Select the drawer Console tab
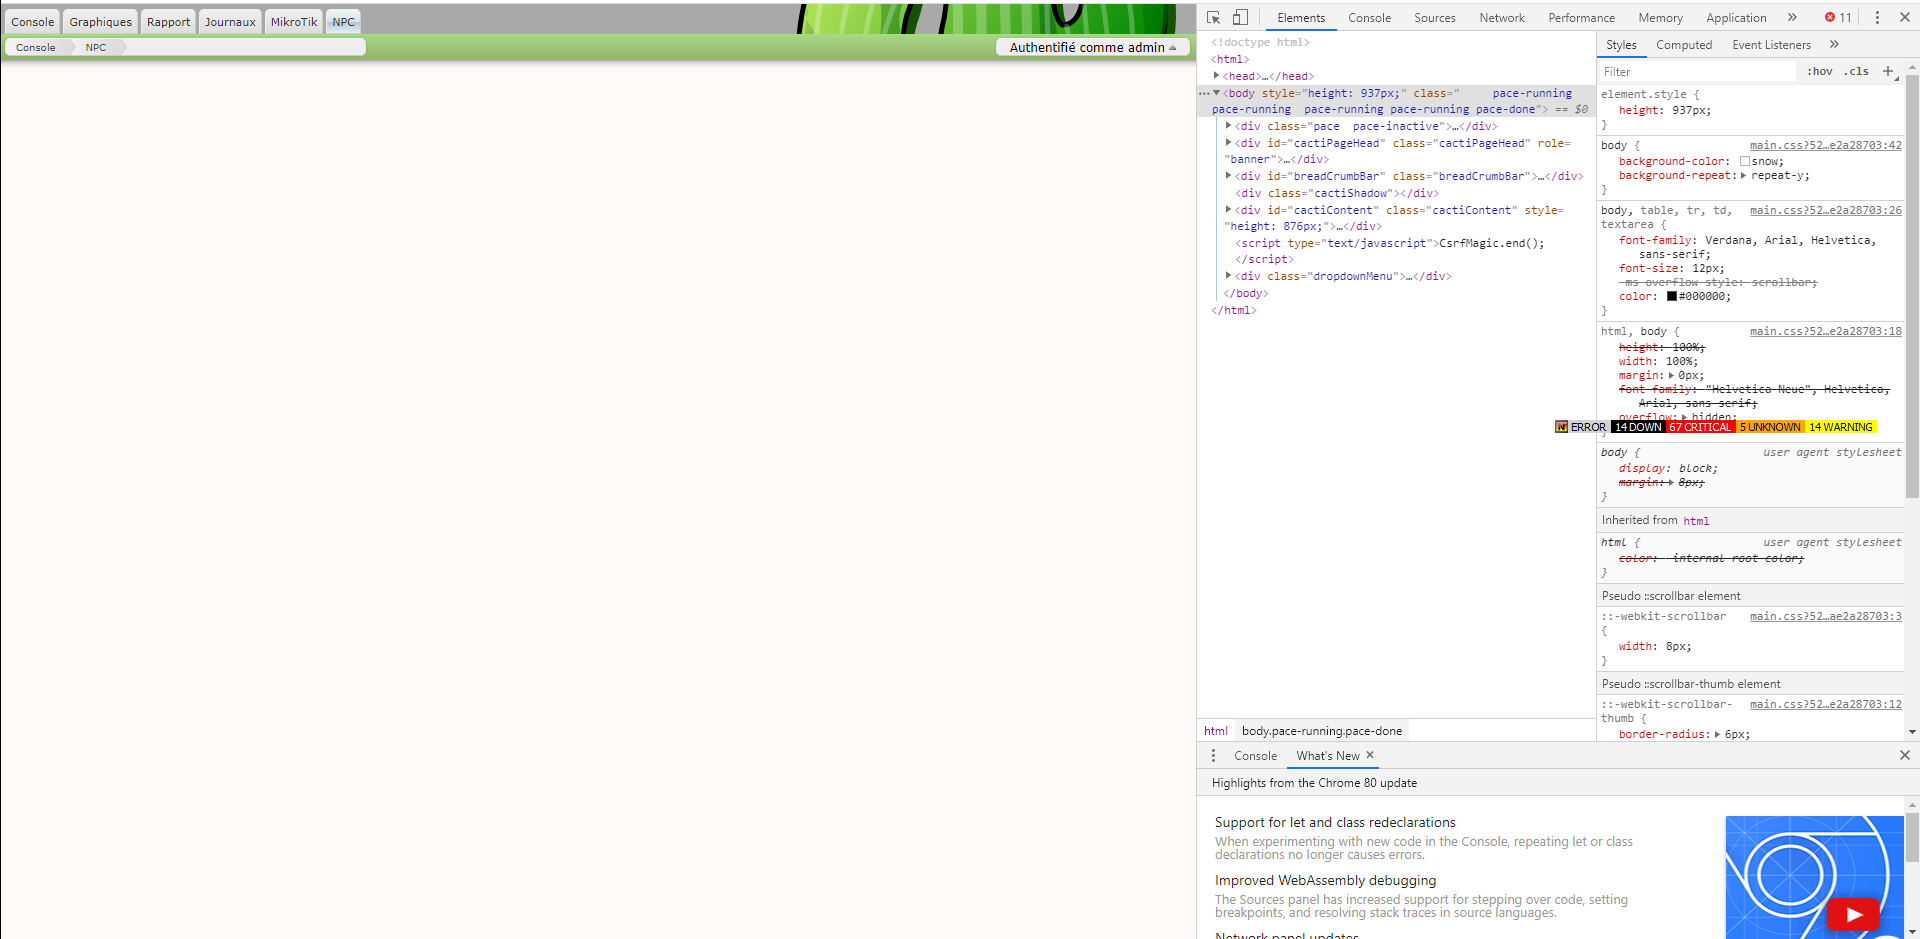This screenshot has height=939, width=1920. [1255, 756]
